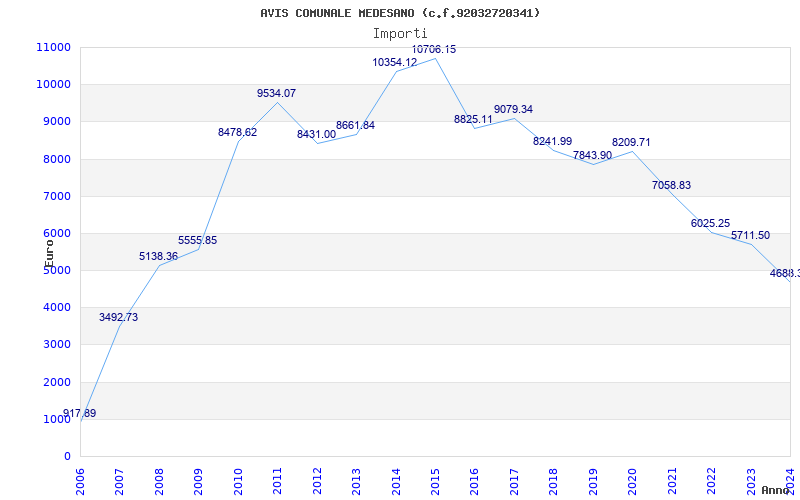The height and width of the screenshot is (500, 800).
Task: Click the x-axis year 2021
Action: [672, 481]
